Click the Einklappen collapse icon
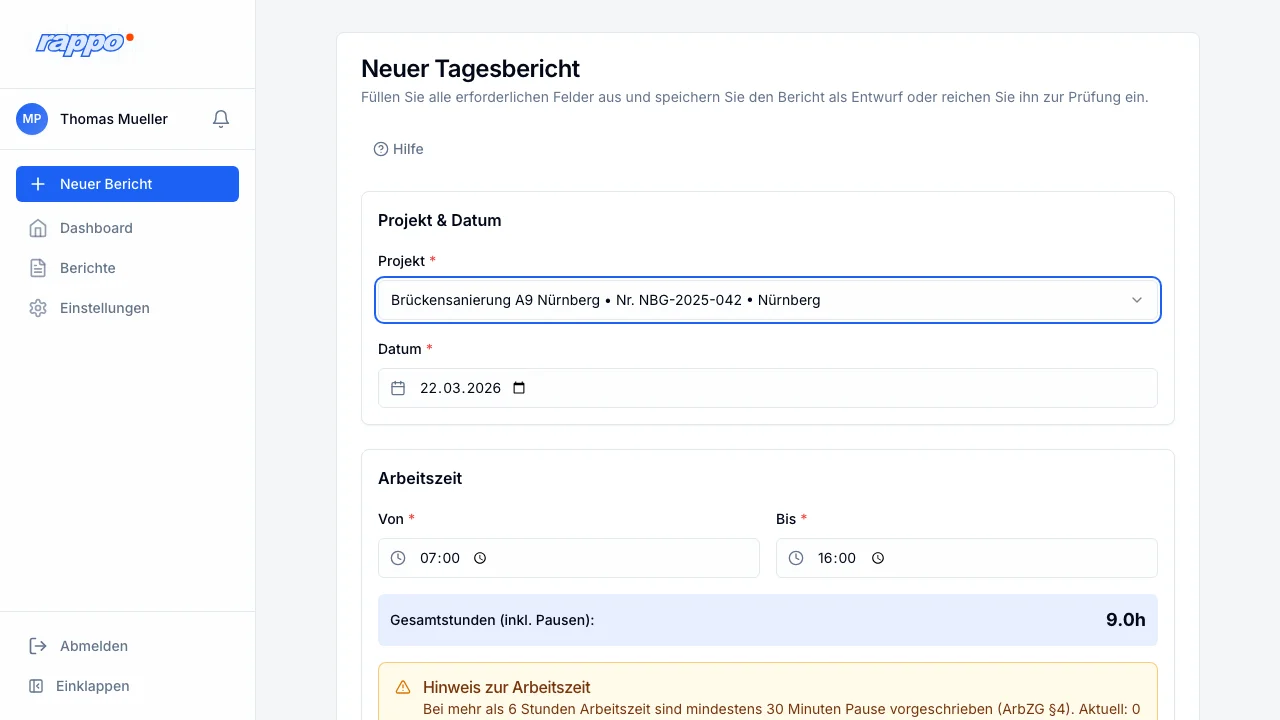The image size is (1280, 720). pos(36,686)
